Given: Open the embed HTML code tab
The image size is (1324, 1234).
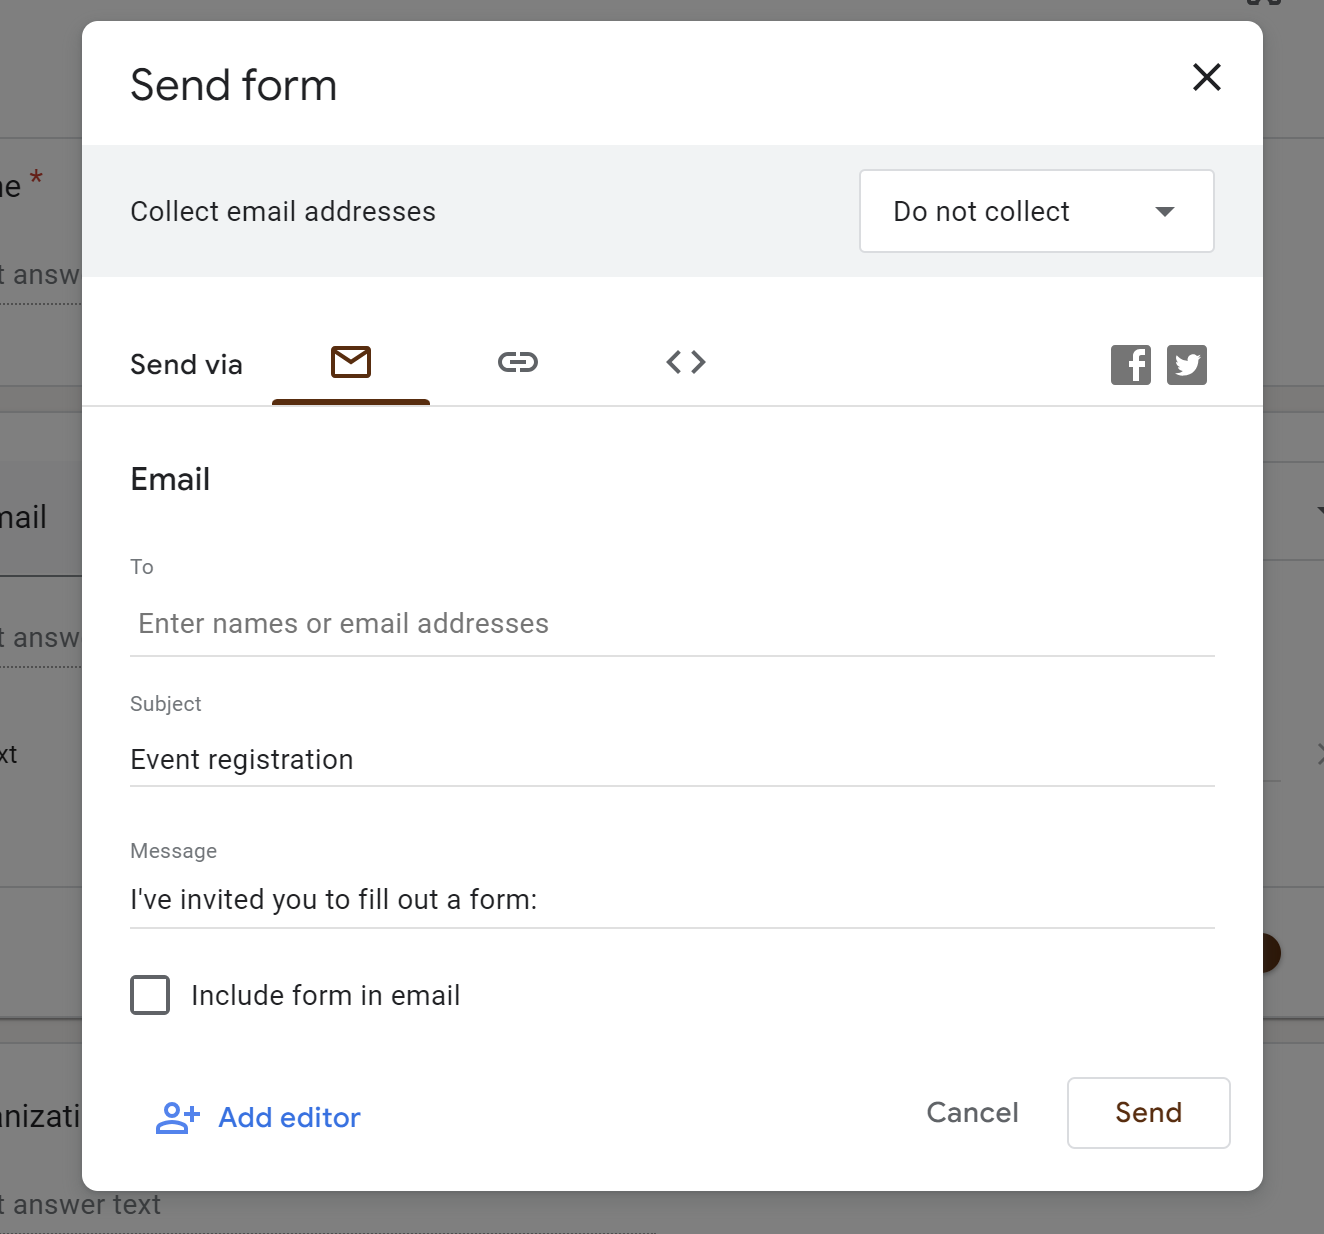Looking at the screenshot, I should (686, 362).
